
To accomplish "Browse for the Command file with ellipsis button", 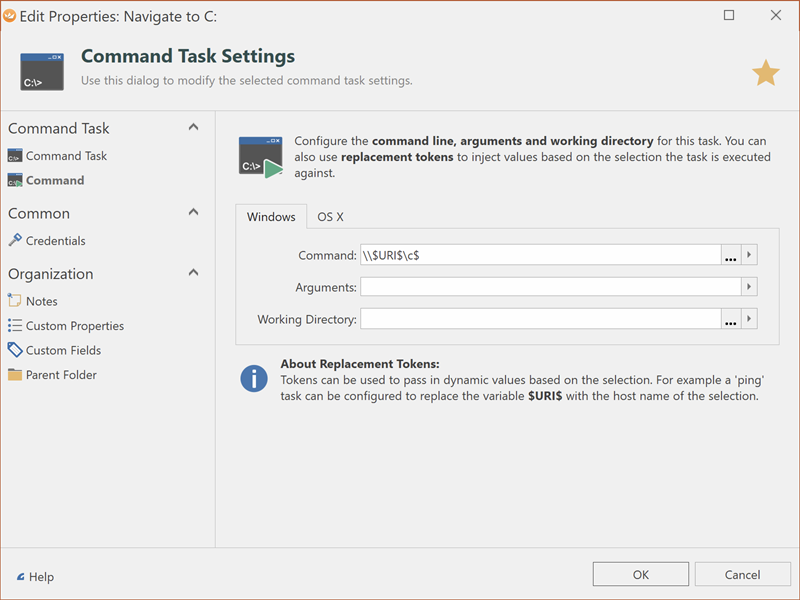I will click(731, 256).
